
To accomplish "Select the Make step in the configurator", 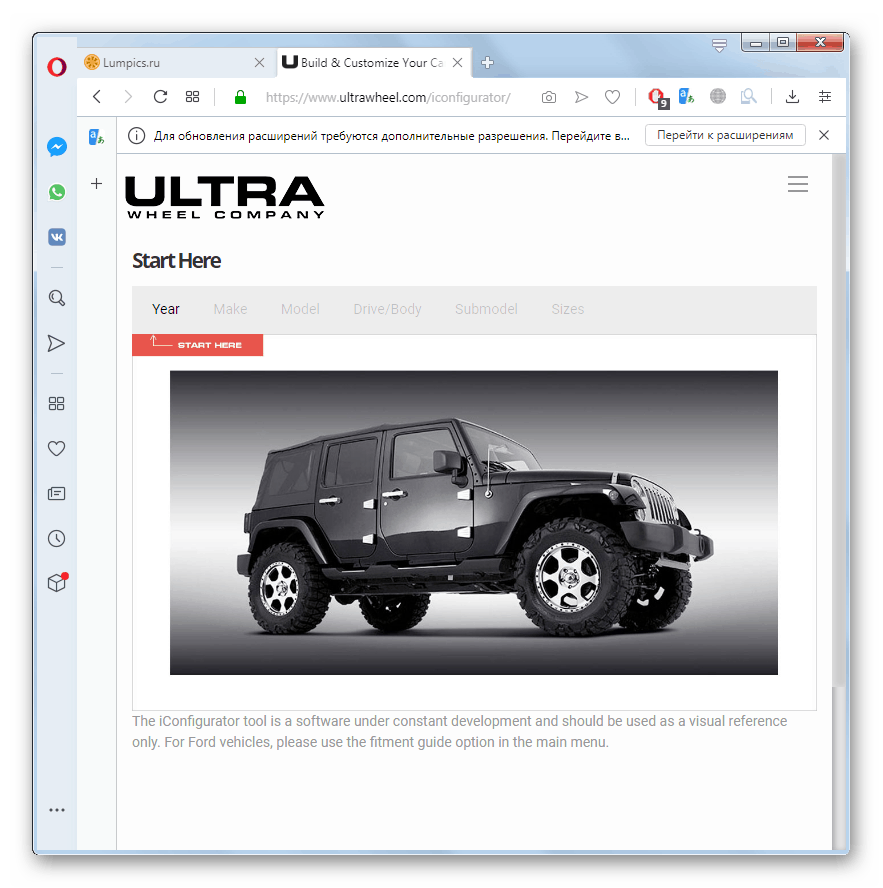I will pos(229,309).
